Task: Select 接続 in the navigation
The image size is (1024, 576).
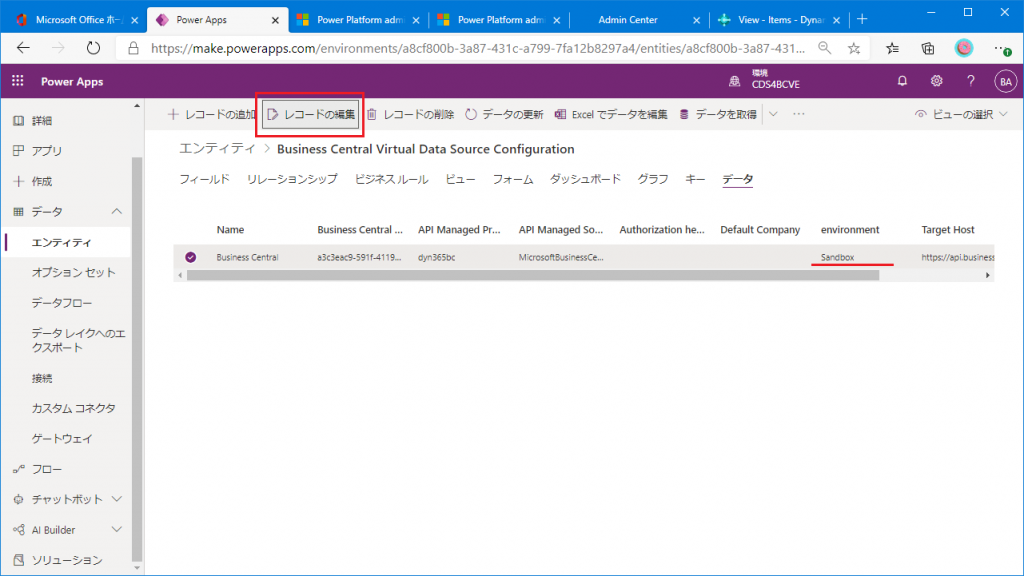Action: pyautogui.click(x=42, y=378)
